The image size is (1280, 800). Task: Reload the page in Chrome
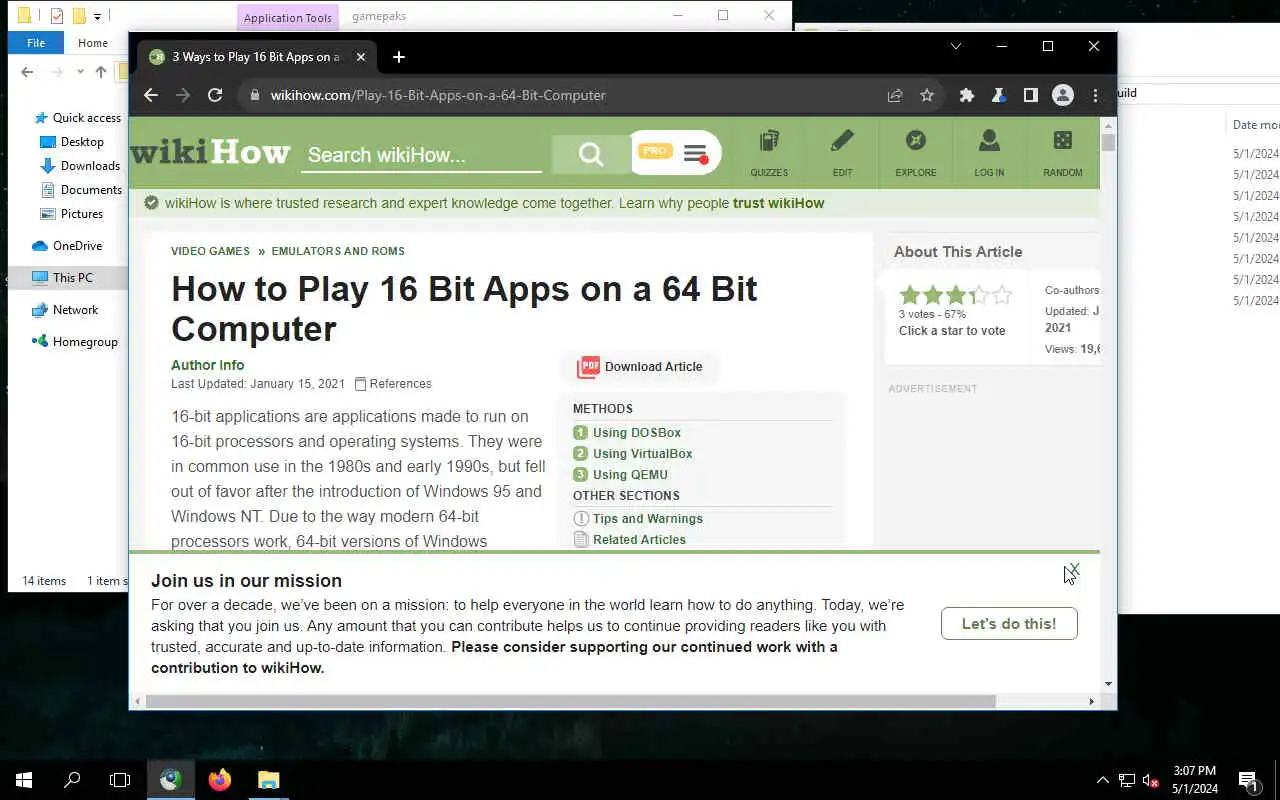point(215,95)
